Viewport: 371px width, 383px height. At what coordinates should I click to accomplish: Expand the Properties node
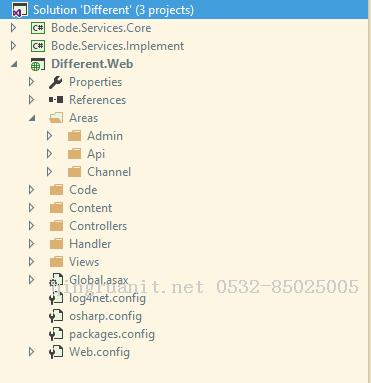click(x=31, y=82)
